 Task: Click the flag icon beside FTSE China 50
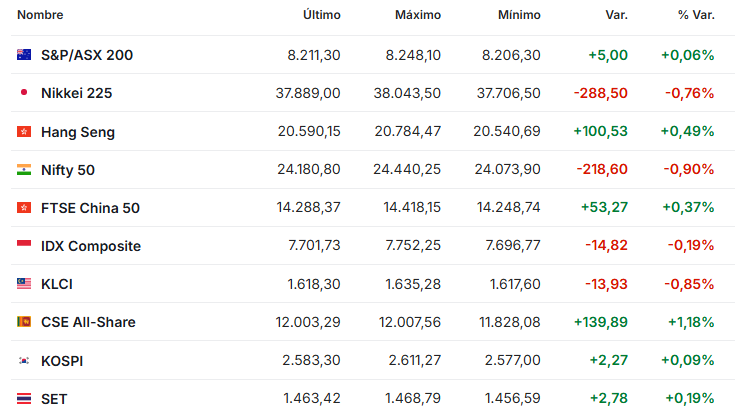[24, 208]
